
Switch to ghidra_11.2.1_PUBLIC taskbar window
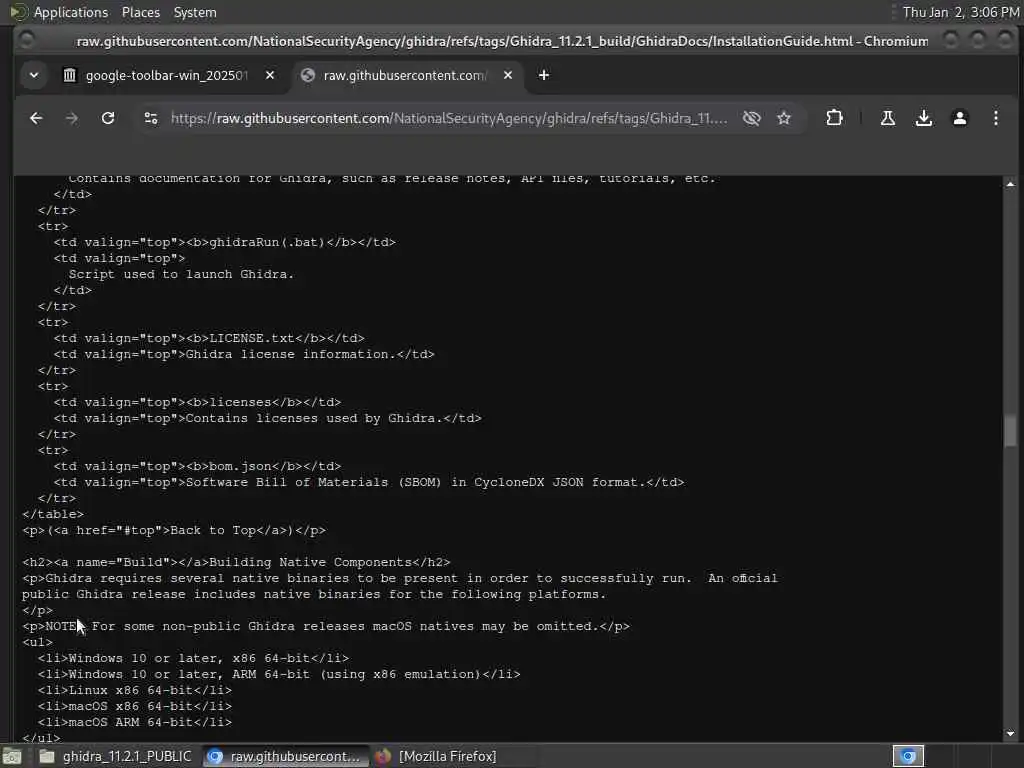click(116, 756)
